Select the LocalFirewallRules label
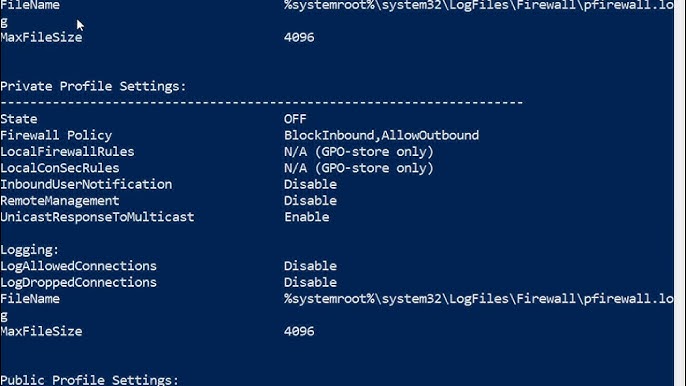The height and width of the screenshot is (386, 686). coord(67,152)
